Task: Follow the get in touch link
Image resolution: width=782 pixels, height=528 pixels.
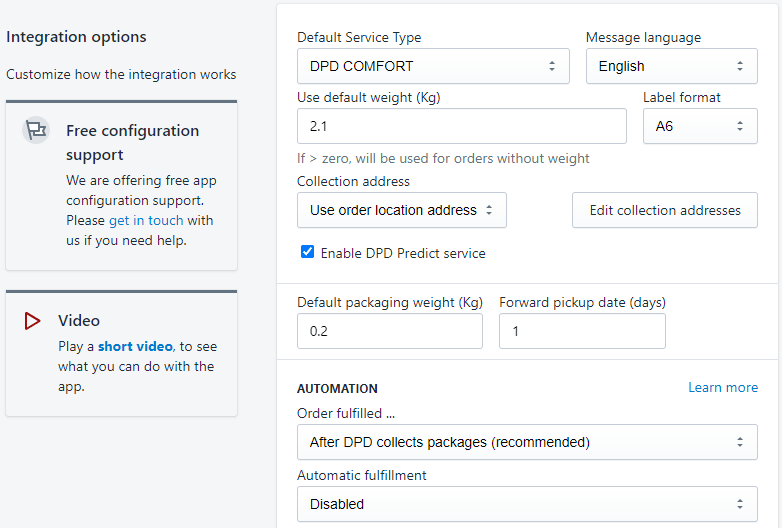Action: (146, 220)
